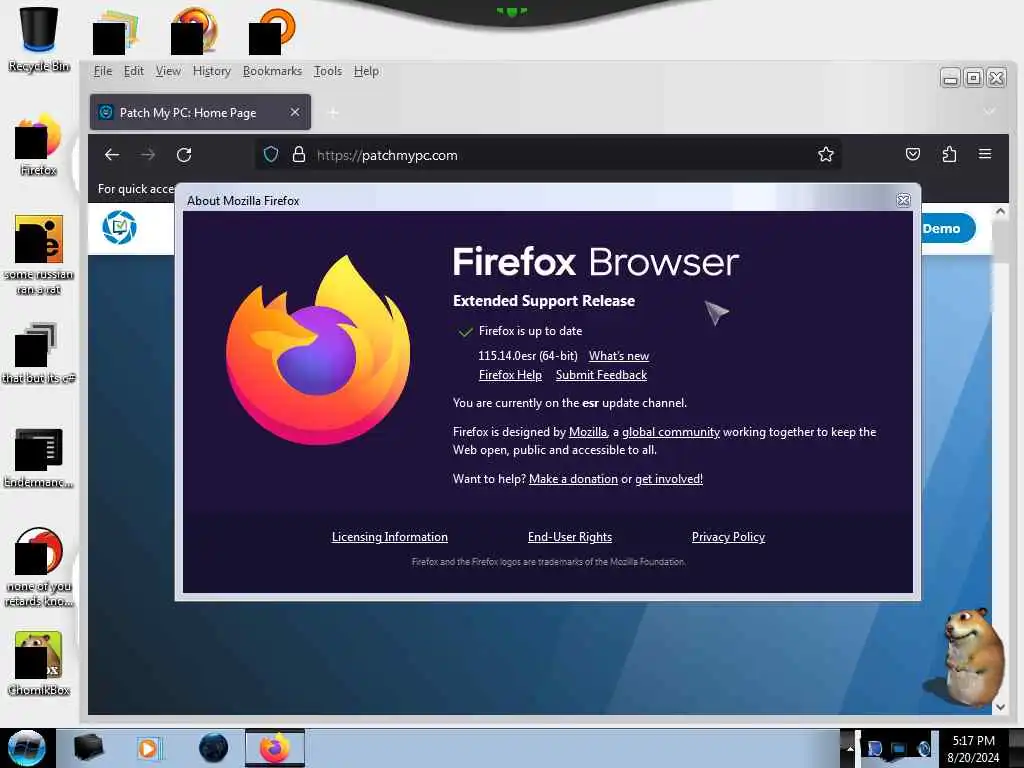The width and height of the screenshot is (1024, 768).
Task: Click the media player taskbar icon
Action: (150, 748)
